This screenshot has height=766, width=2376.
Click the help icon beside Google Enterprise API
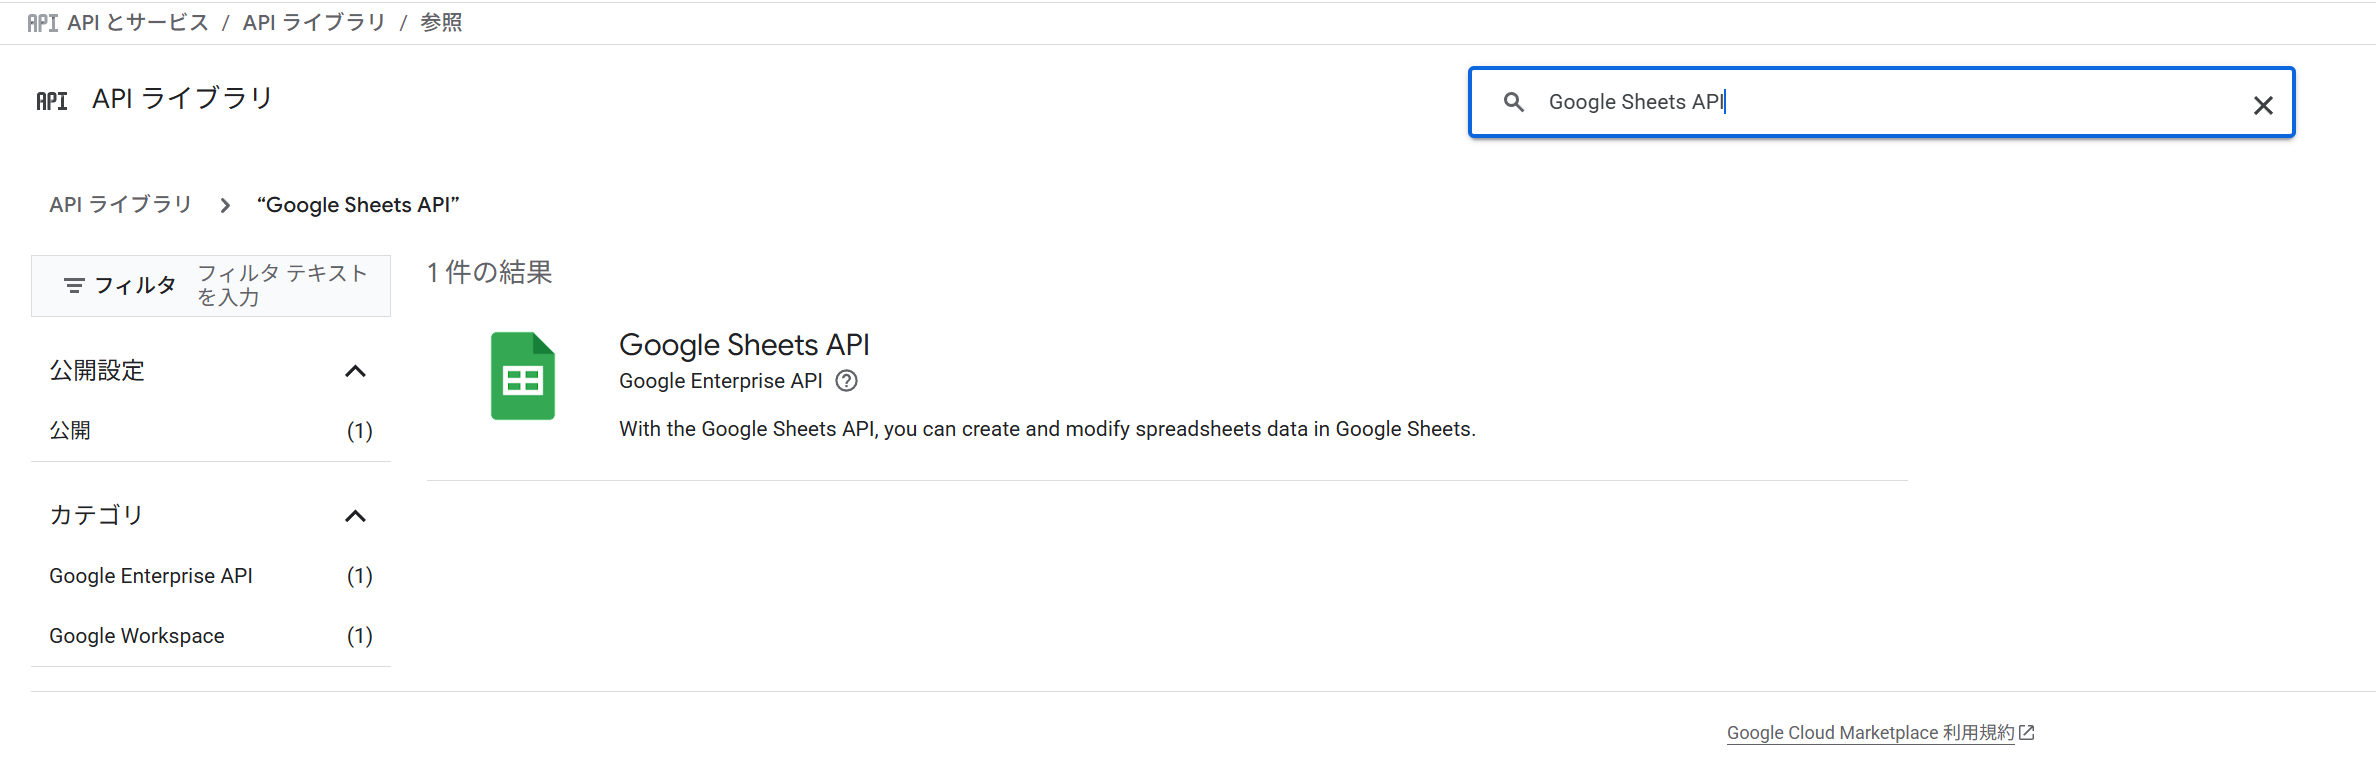[x=846, y=381]
